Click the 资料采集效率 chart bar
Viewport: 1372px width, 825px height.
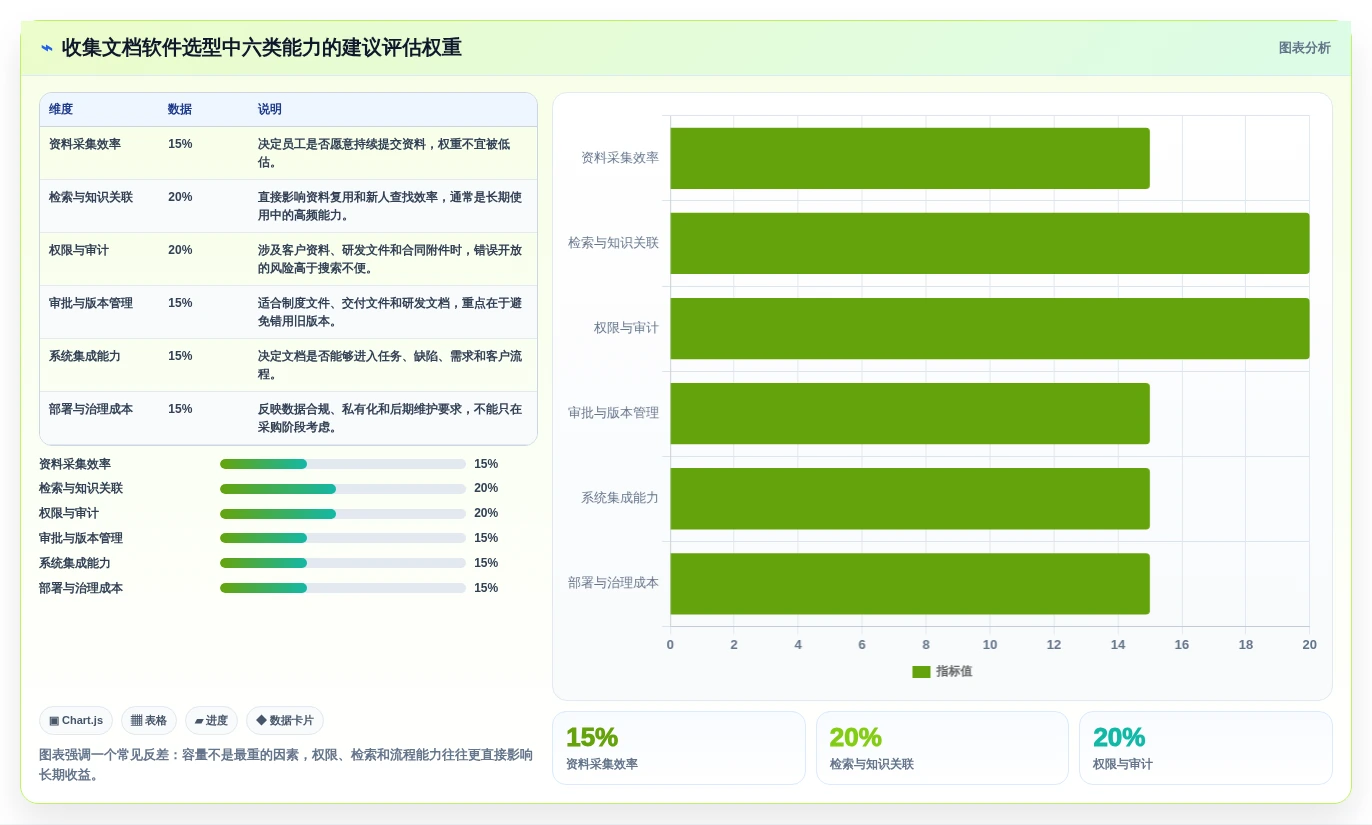pyautogui.click(x=910, y=158)
